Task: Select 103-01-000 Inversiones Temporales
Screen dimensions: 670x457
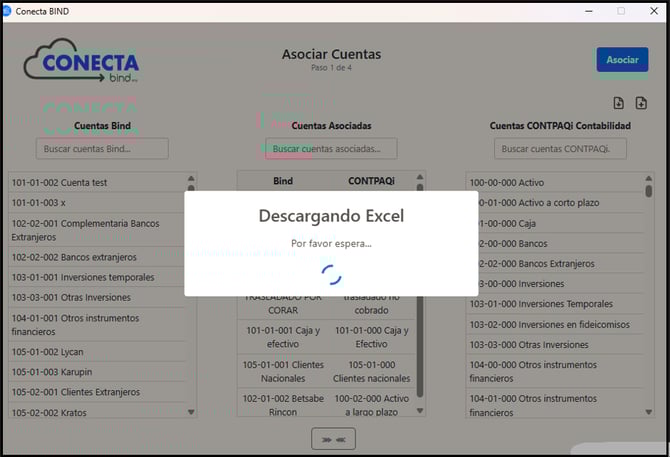Action: click(x=555, y=304)
